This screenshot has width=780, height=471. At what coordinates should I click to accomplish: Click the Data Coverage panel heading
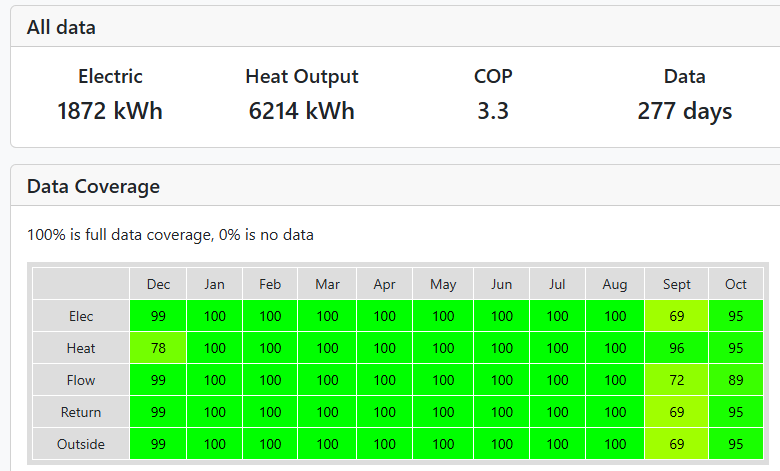tap(93, 186)
